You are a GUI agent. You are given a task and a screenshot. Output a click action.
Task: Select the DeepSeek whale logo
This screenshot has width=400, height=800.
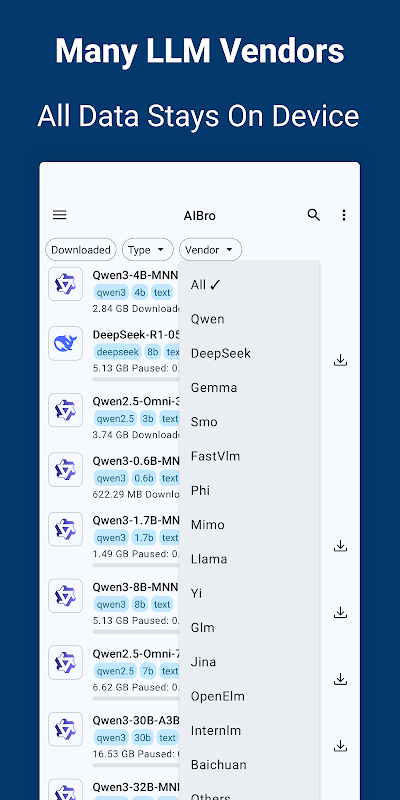65,343
